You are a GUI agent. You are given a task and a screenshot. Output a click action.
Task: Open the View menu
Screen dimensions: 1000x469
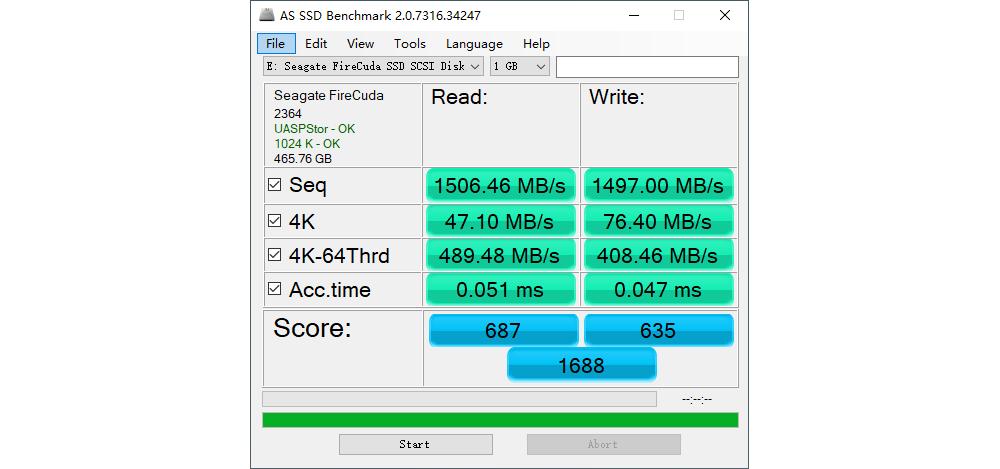pos(360,44)
